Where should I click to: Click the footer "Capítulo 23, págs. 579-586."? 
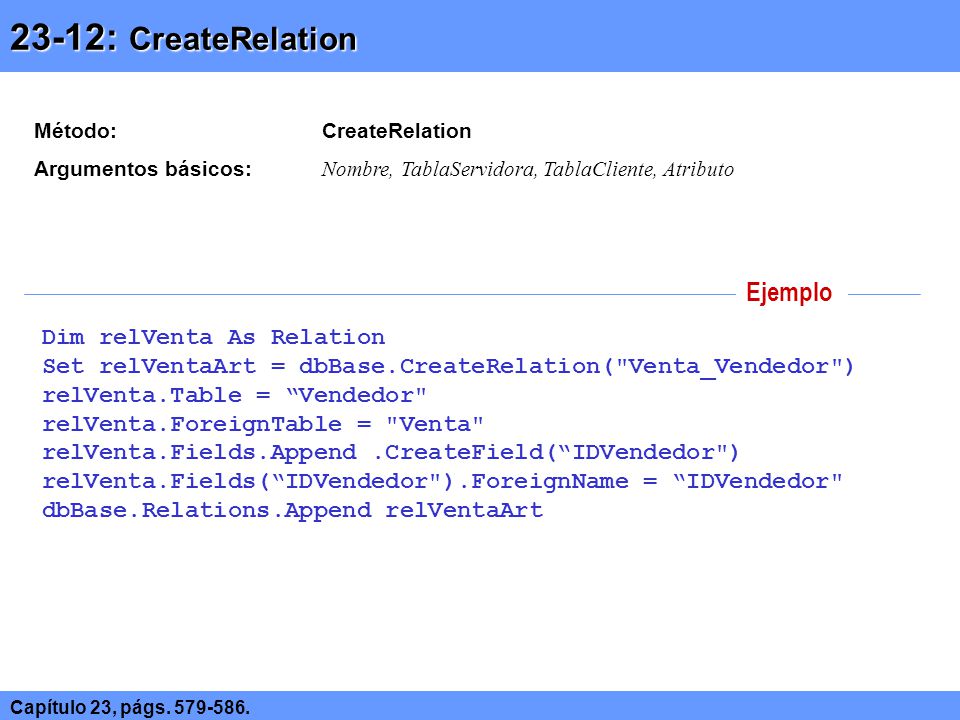tap(130, 707)
